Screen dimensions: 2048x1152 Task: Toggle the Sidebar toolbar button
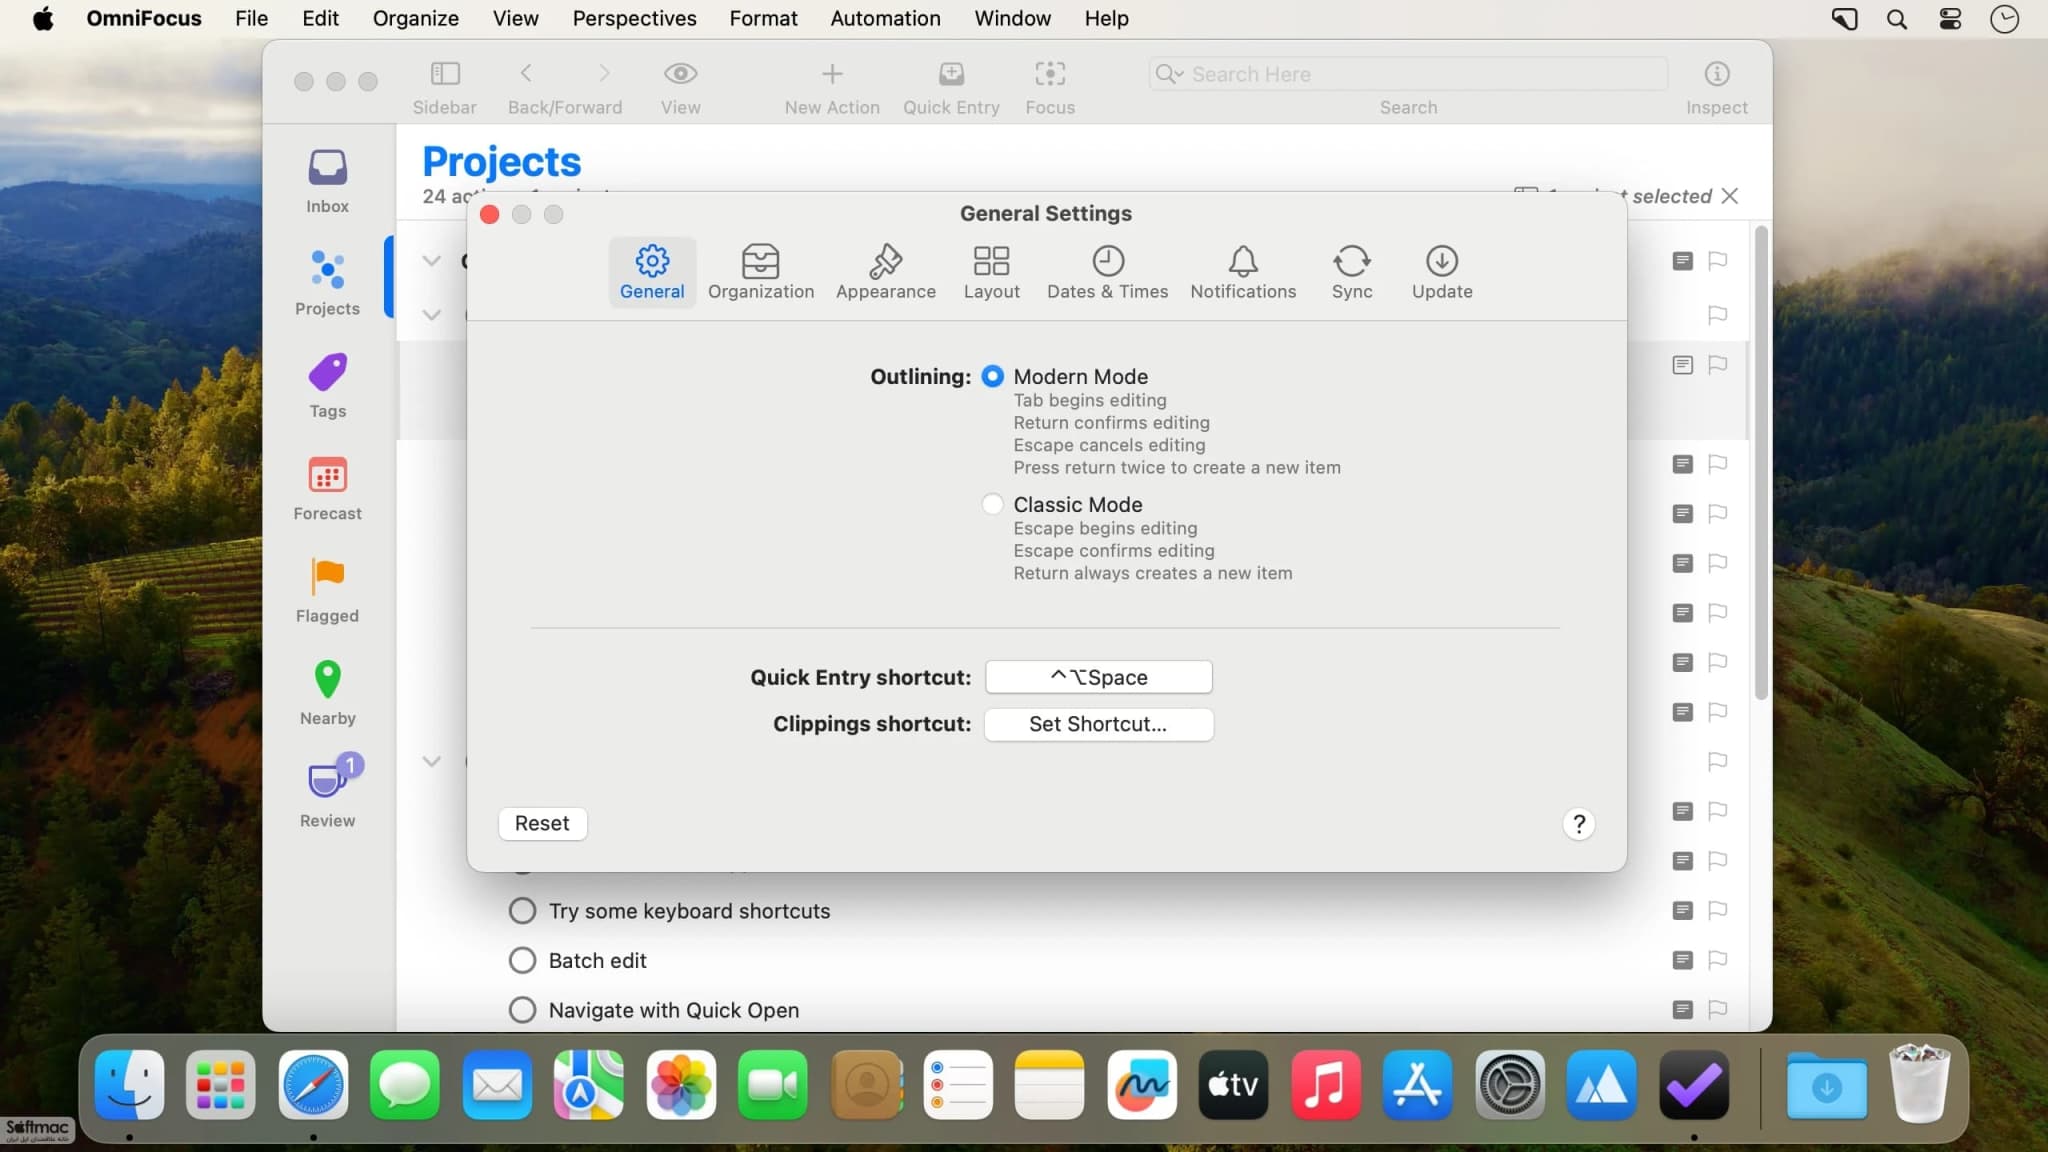(x=445, y=73)
